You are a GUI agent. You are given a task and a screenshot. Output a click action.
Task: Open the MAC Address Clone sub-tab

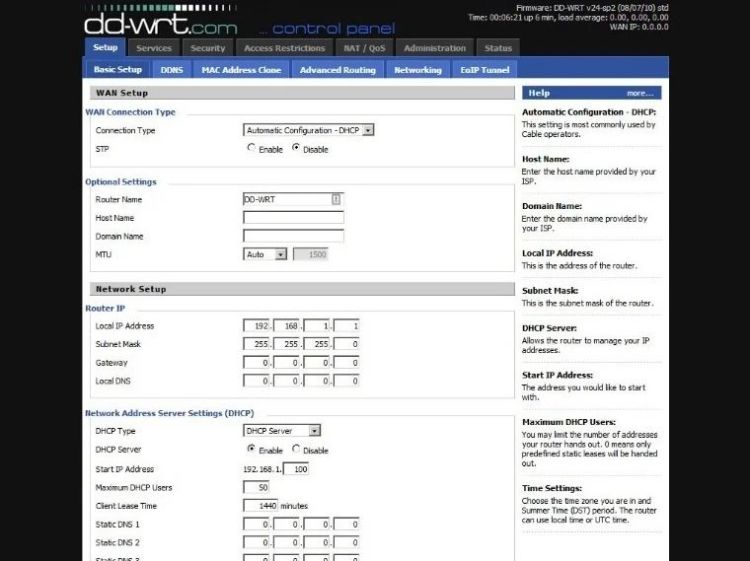pos(241,70)
